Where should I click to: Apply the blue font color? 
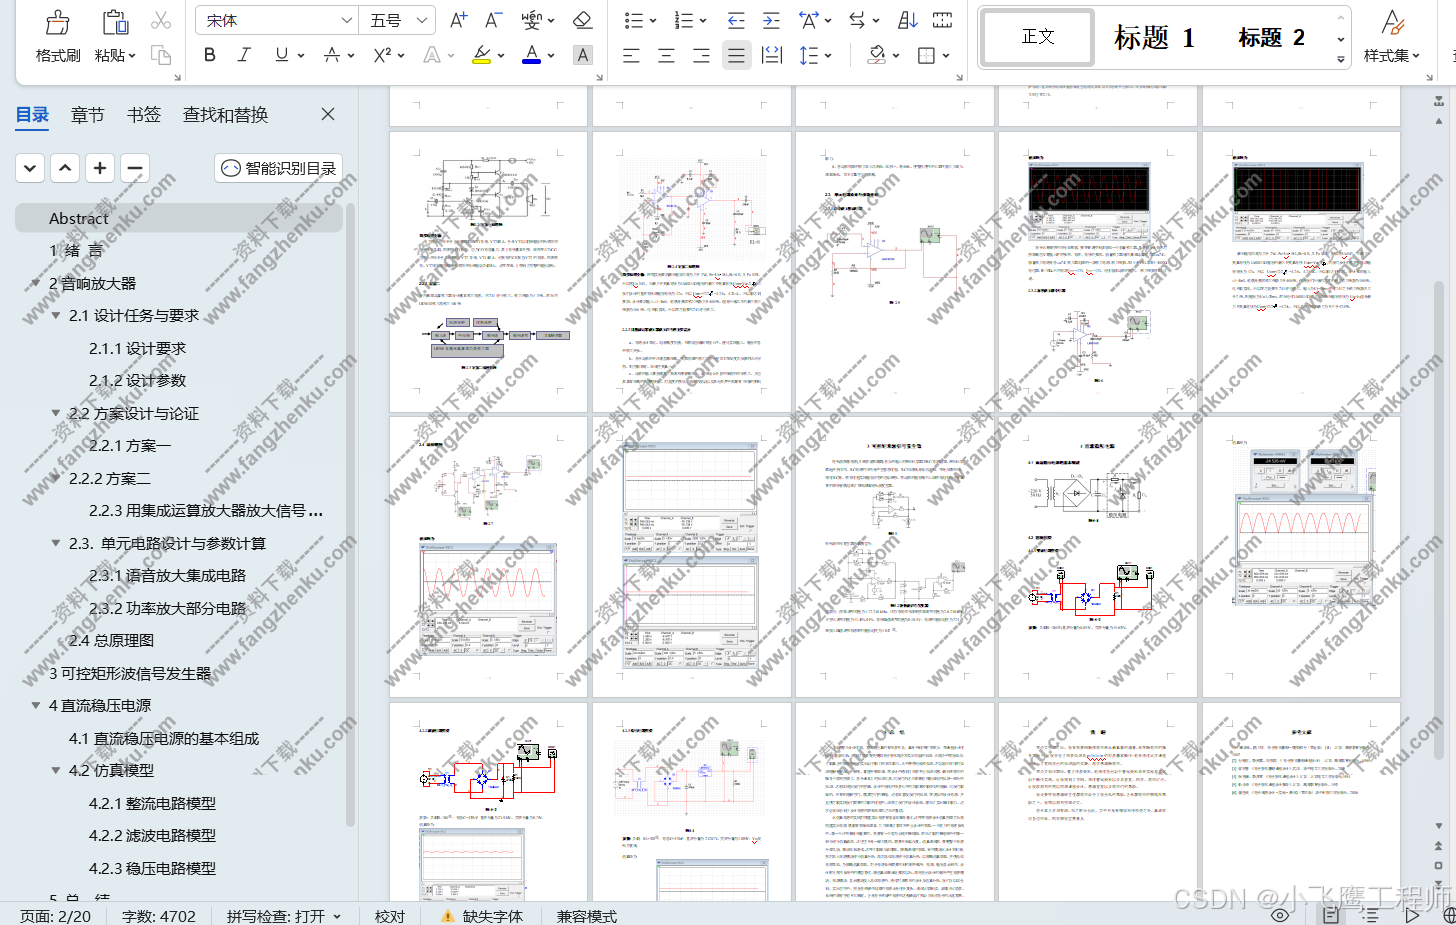532,55
